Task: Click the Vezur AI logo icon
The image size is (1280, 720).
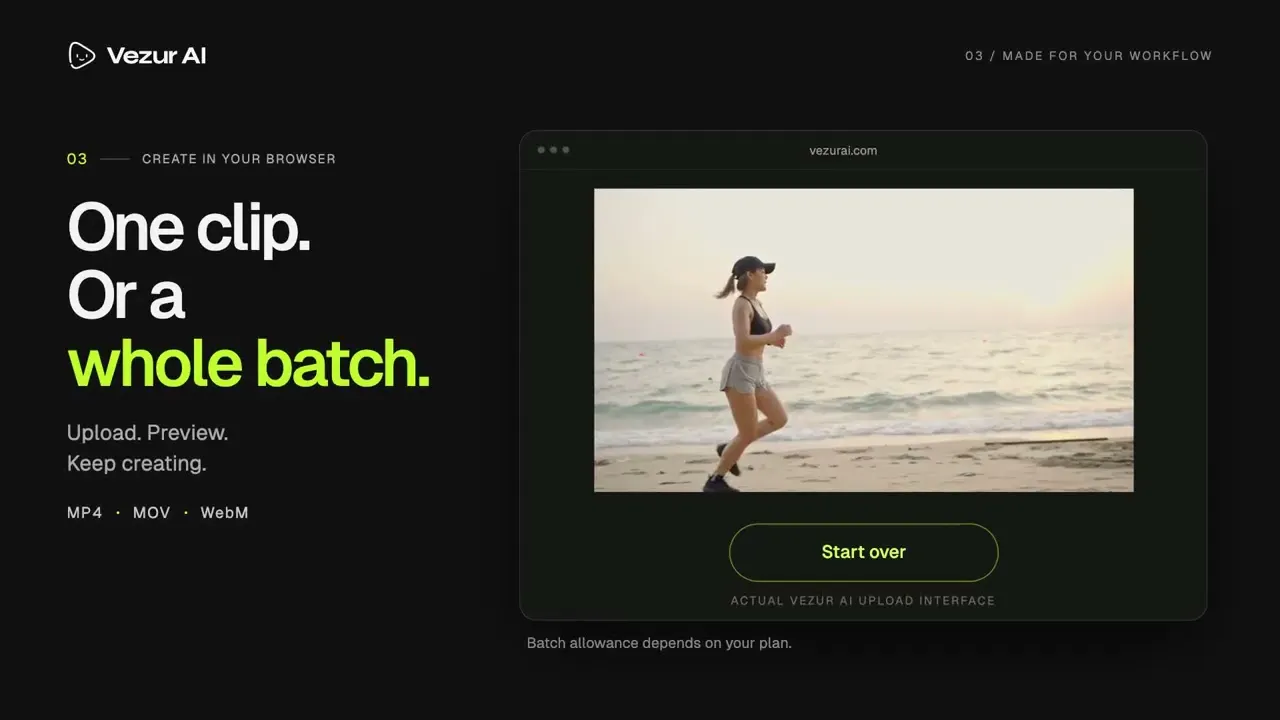Action: pyautogui.click(x=82, y=56)
